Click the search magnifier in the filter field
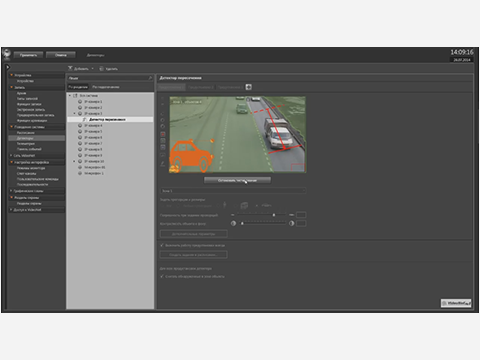 [x=150, y=78]
